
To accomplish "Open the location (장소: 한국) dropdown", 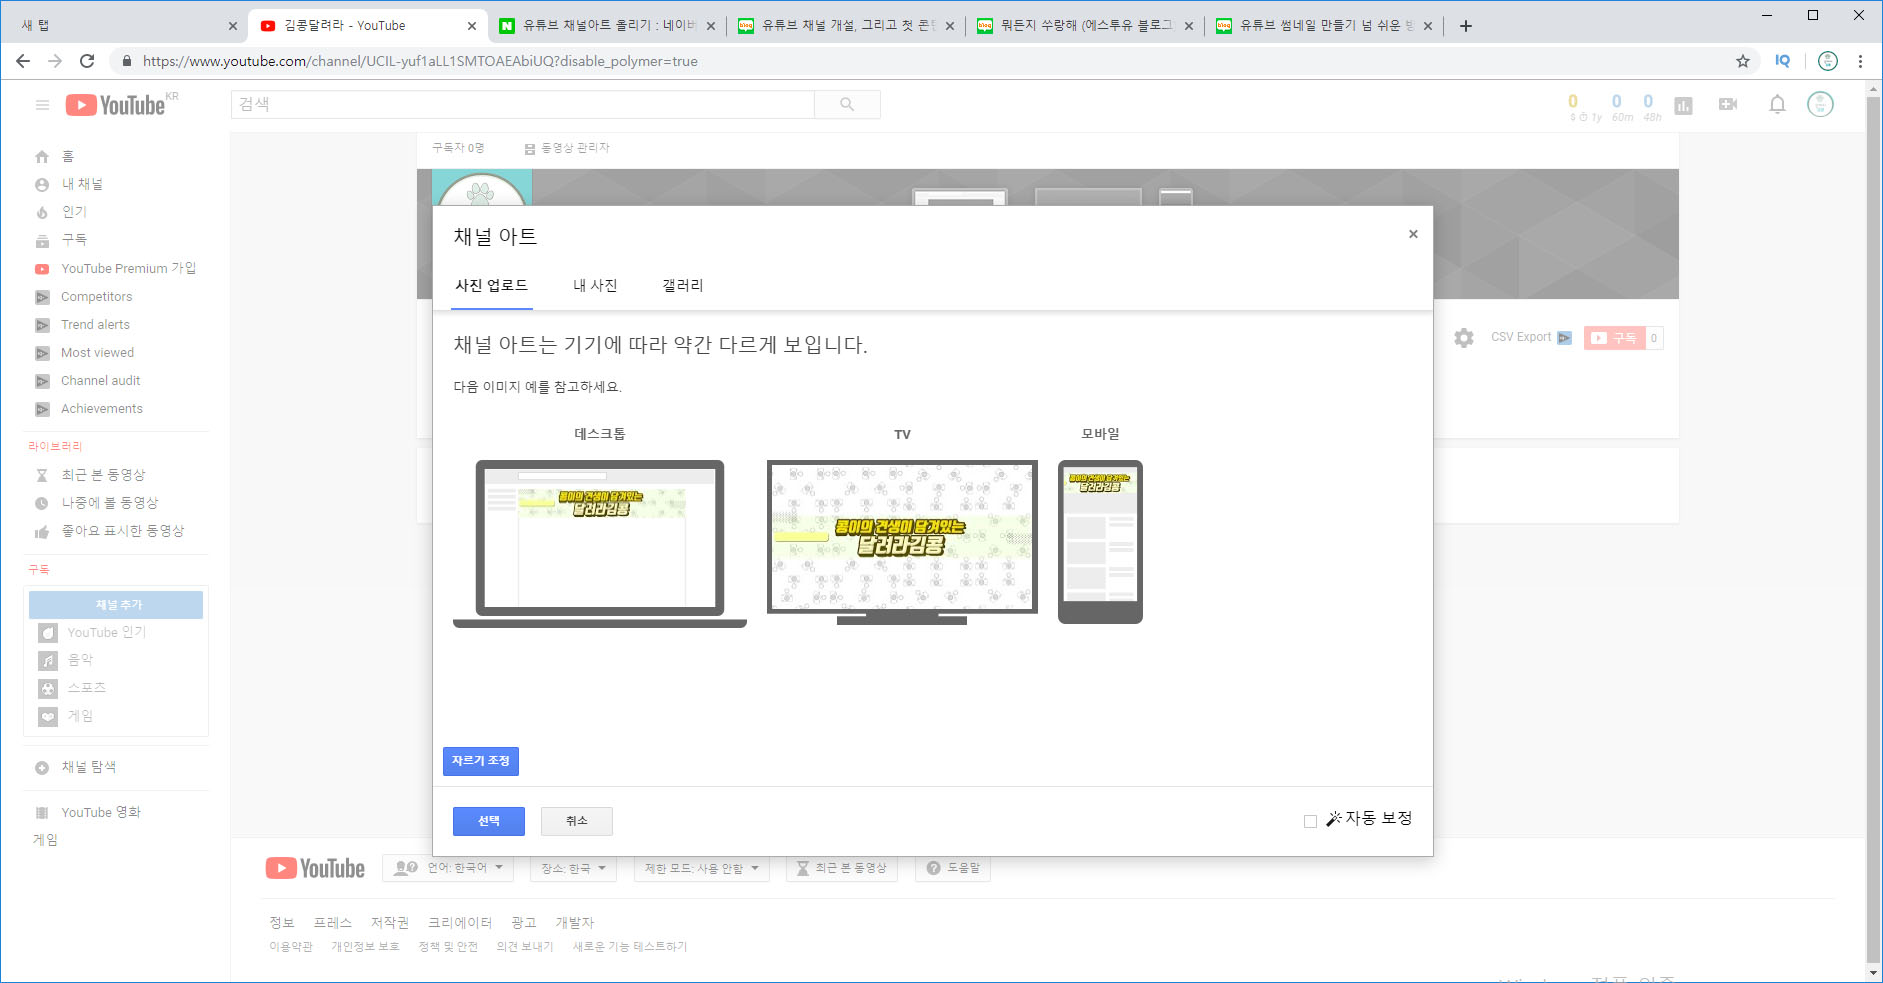I will 574,868.
